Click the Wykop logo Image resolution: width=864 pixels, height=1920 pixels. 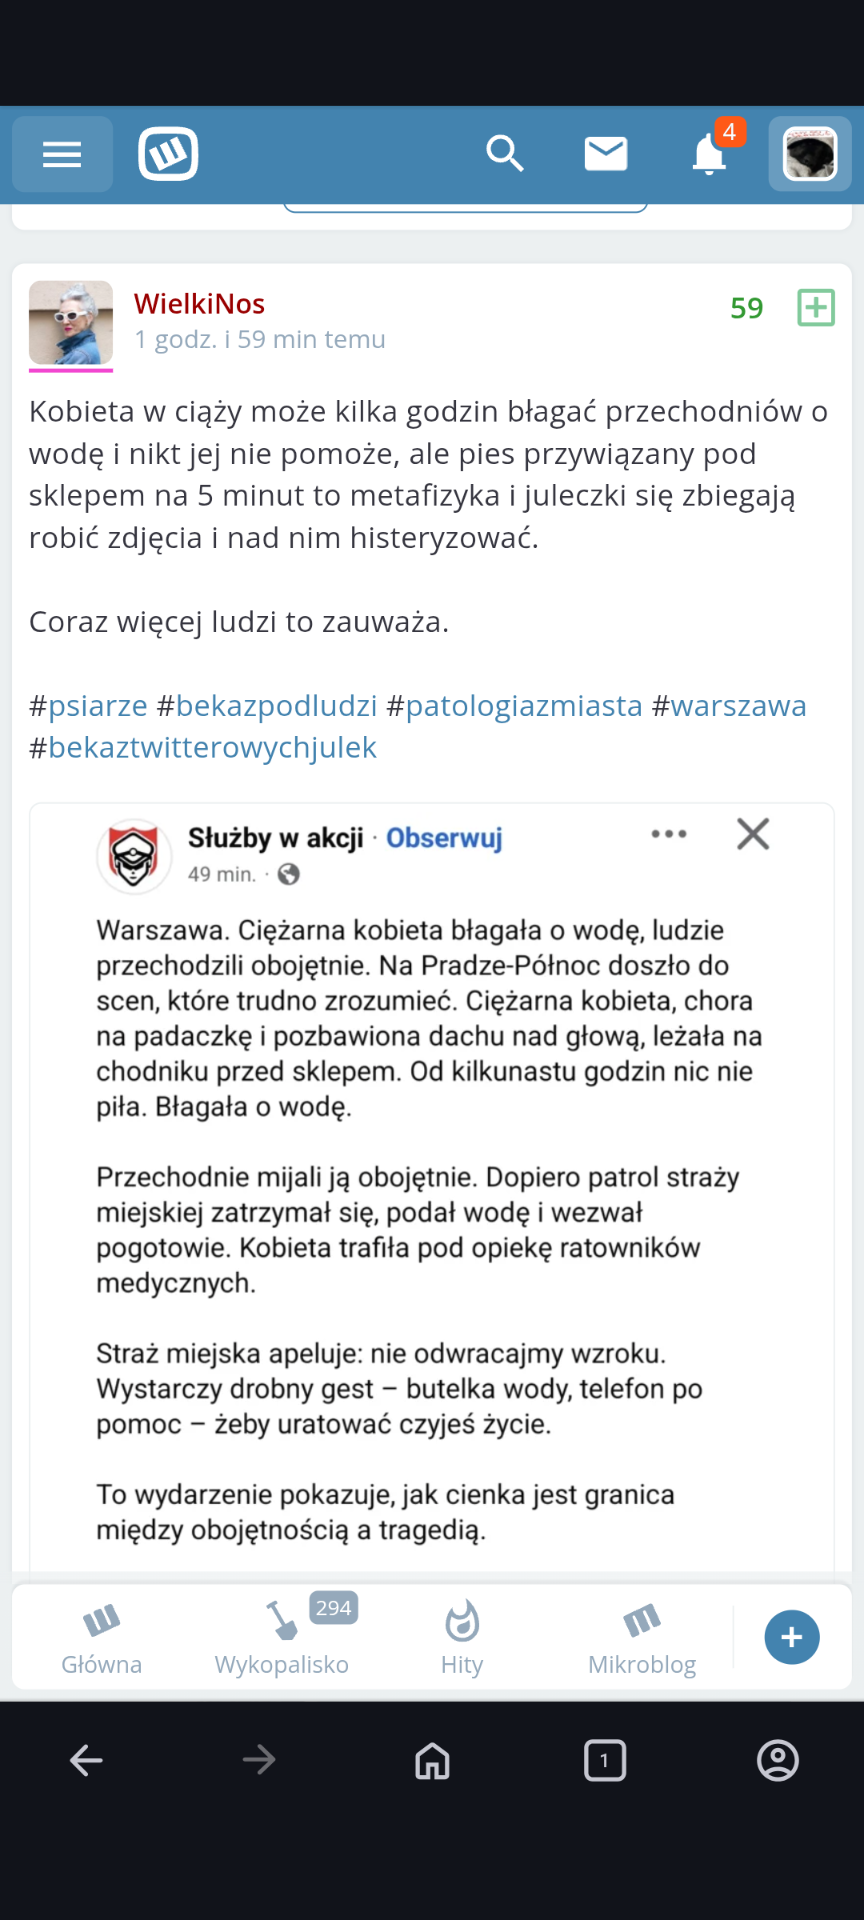point(168,154)
